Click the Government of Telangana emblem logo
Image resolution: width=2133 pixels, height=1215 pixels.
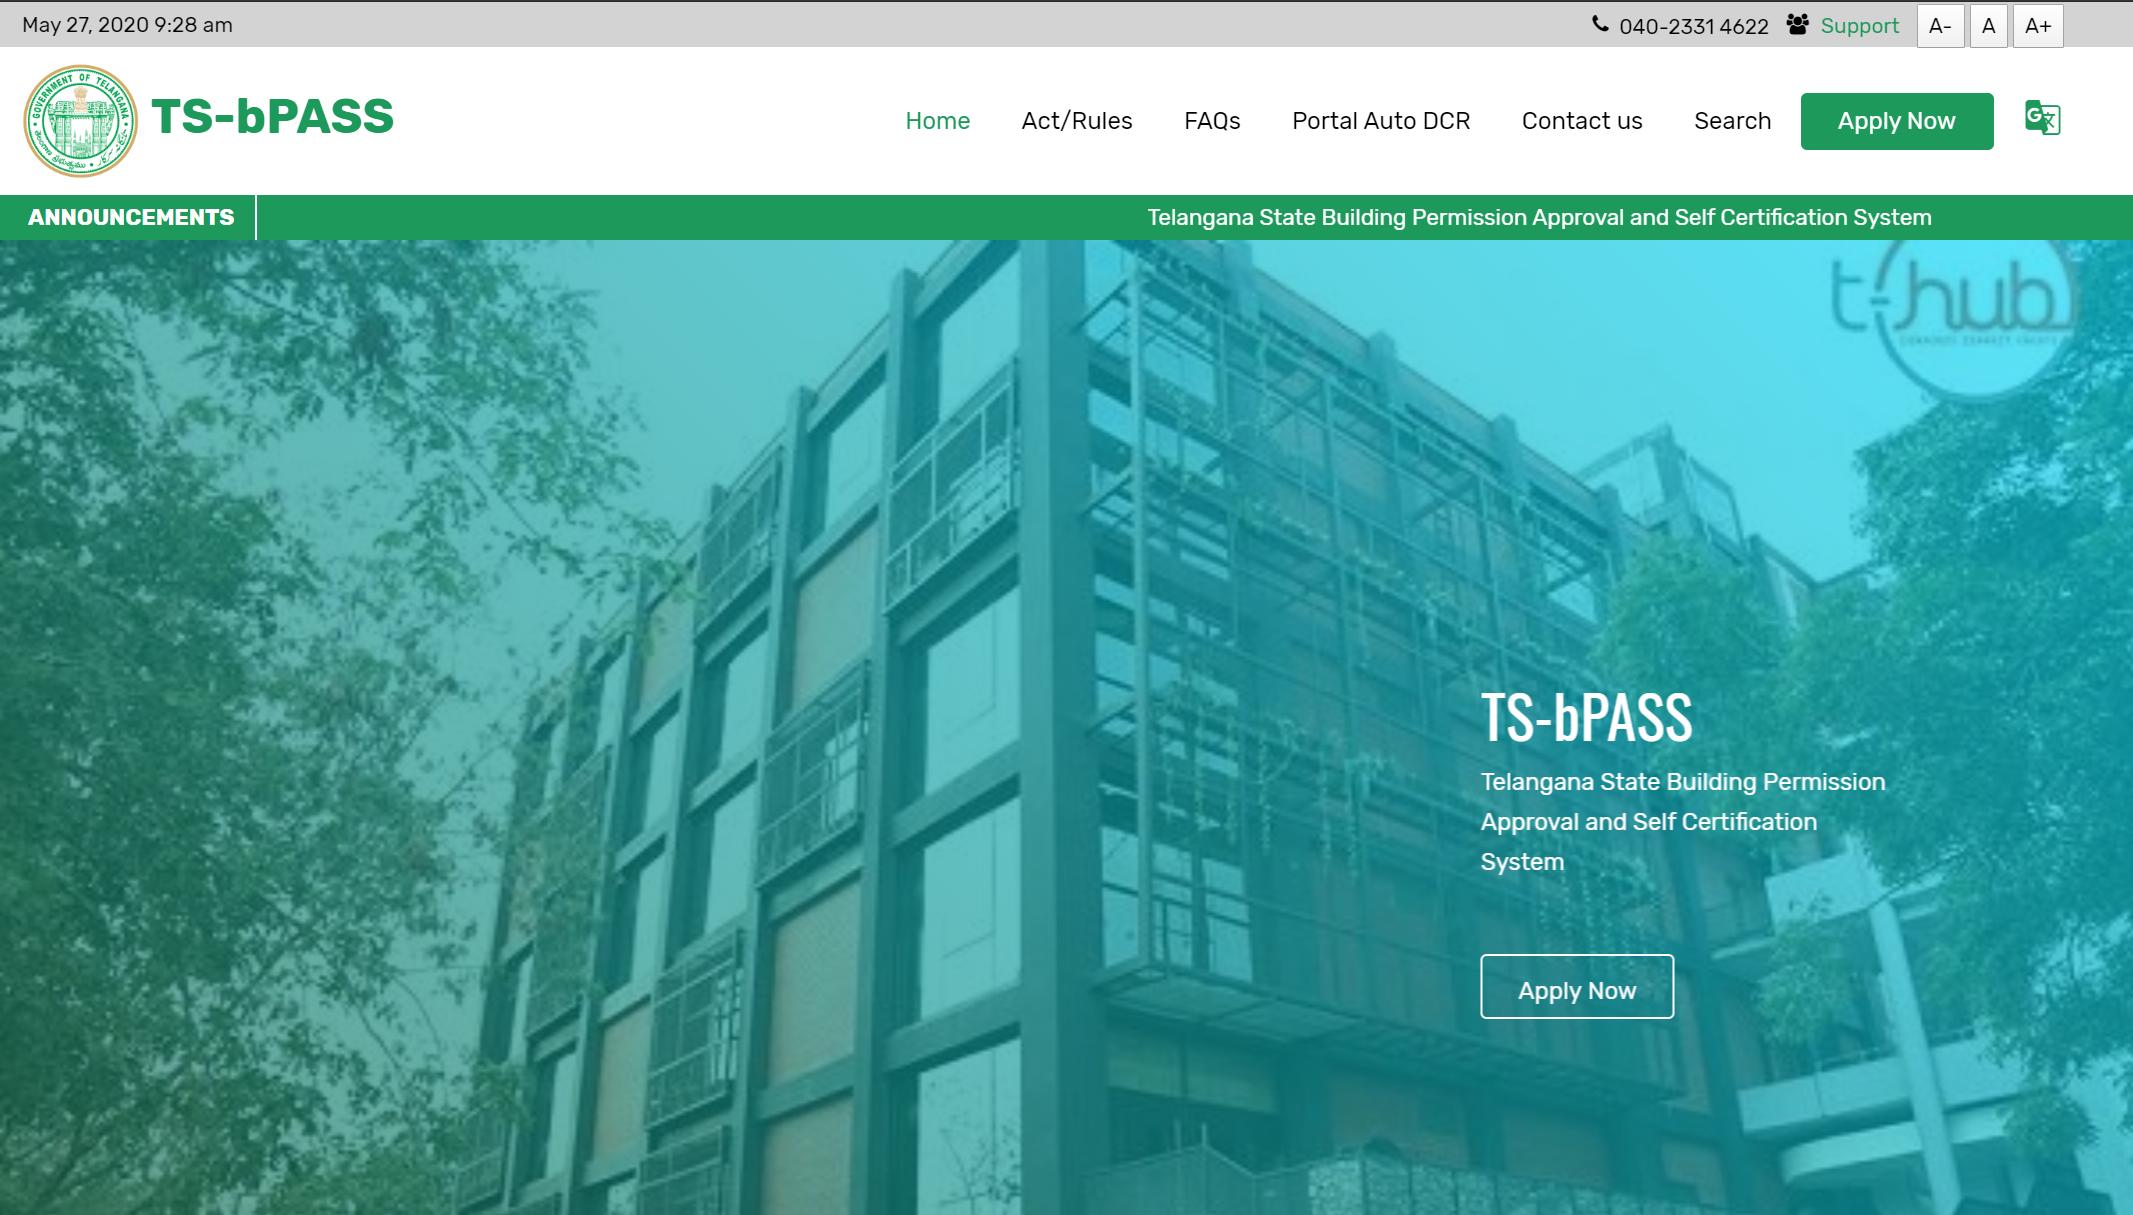[80, 121]
